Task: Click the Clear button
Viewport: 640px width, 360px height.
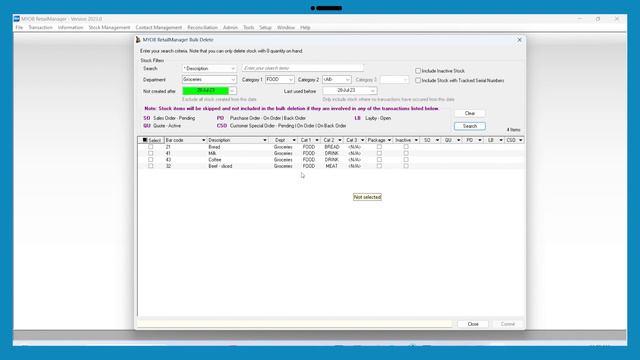Action: (x=470, y=113)
